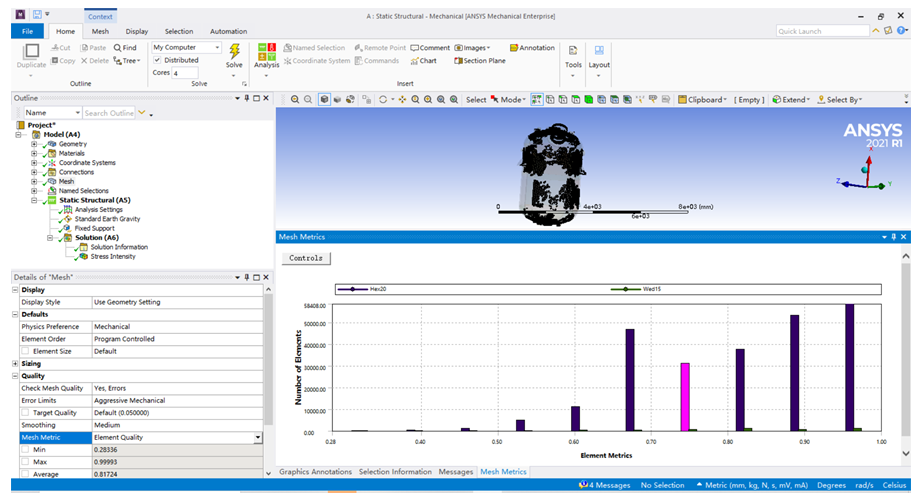Add an Annotation
This screenshot has height=500, width=916.
532,48
